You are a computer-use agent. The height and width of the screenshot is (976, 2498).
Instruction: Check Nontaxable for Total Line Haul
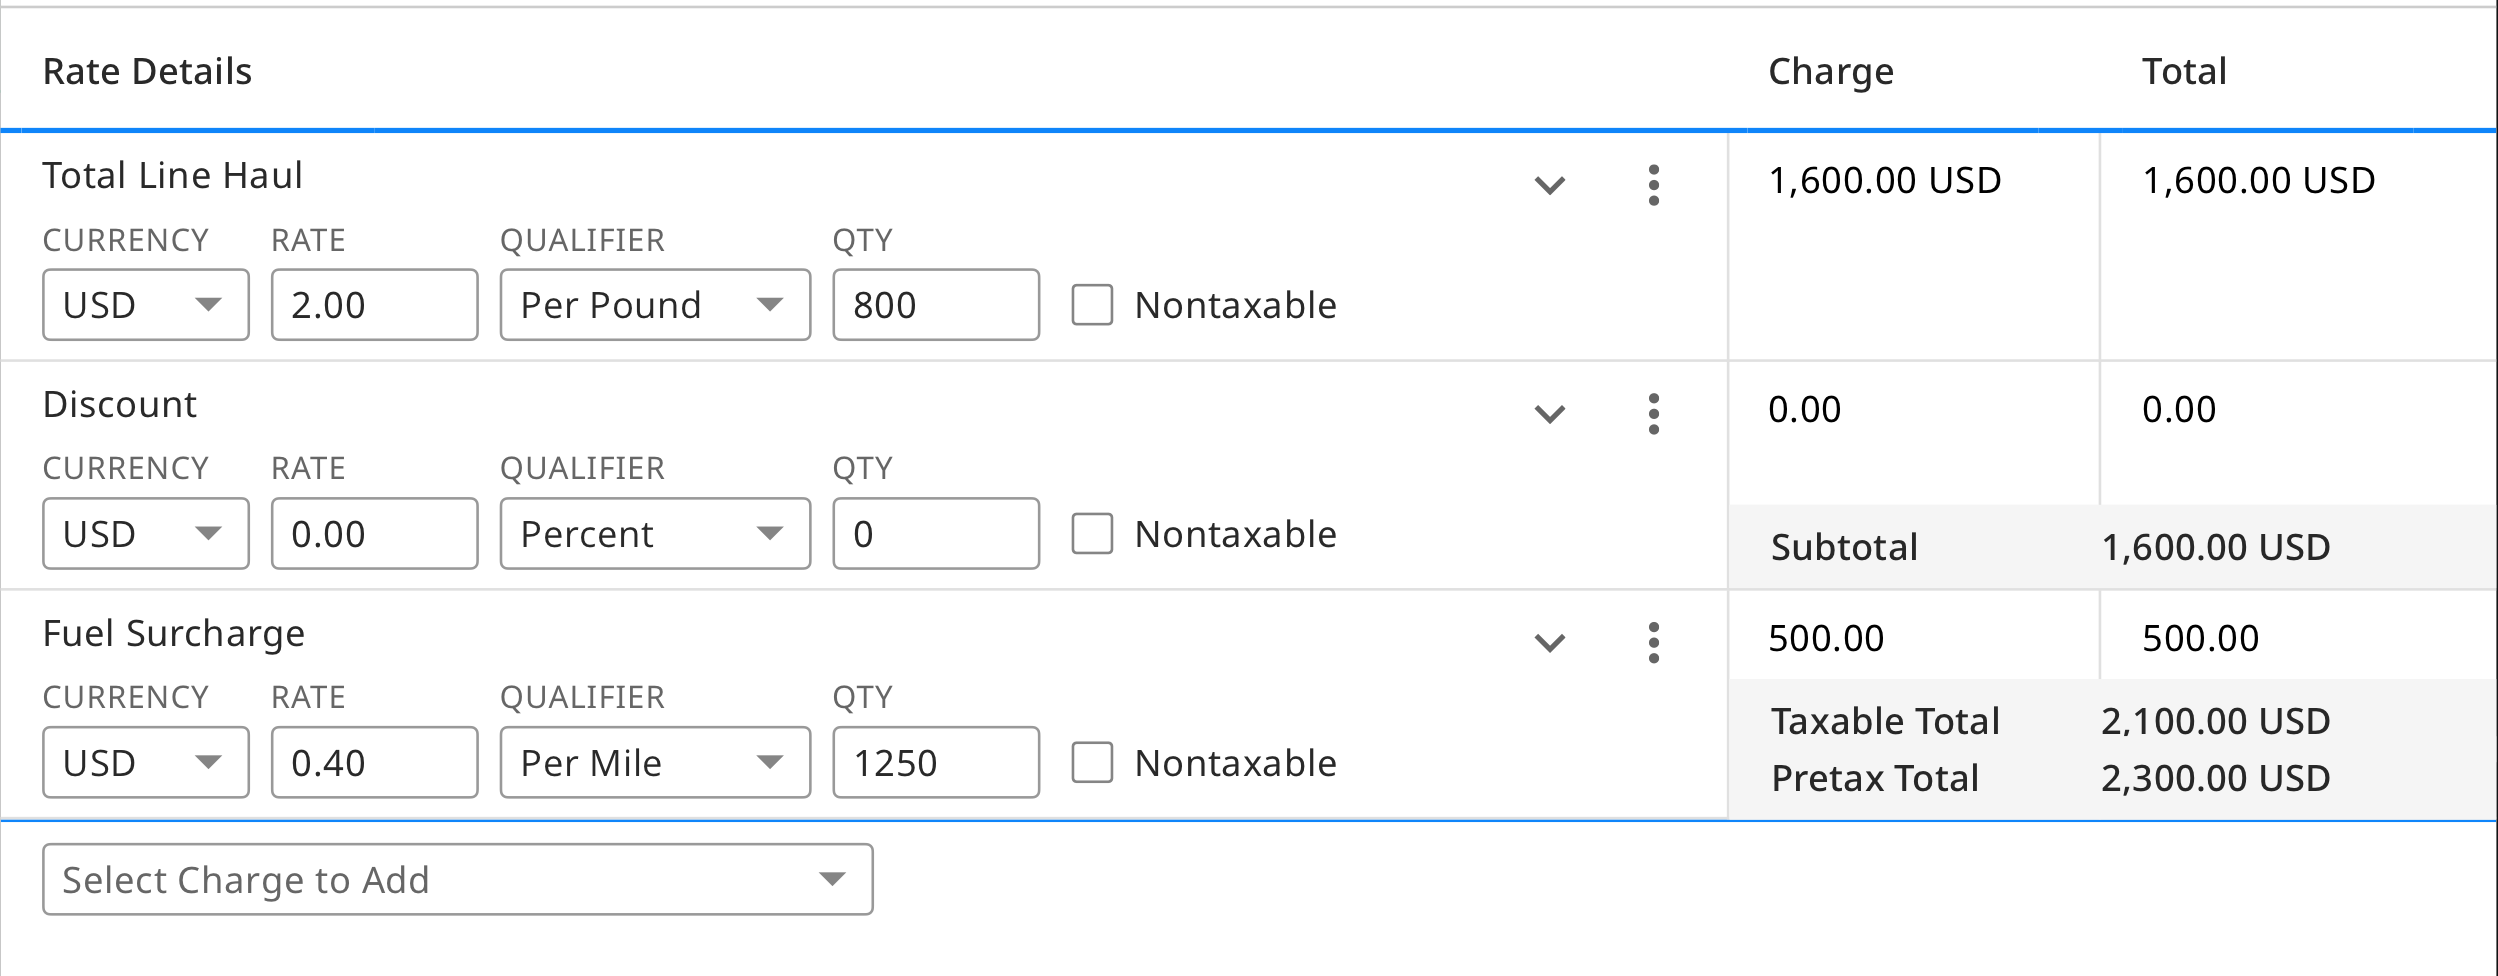pyautogui.click(x=1092, y=305)
